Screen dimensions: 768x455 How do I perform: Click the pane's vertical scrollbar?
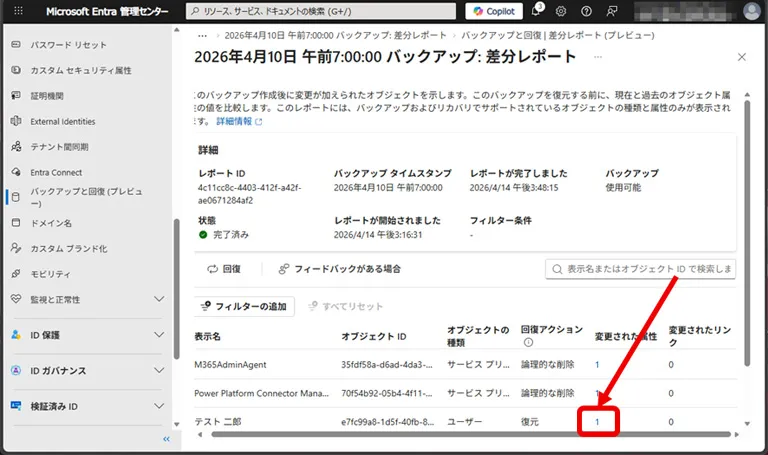747,233
